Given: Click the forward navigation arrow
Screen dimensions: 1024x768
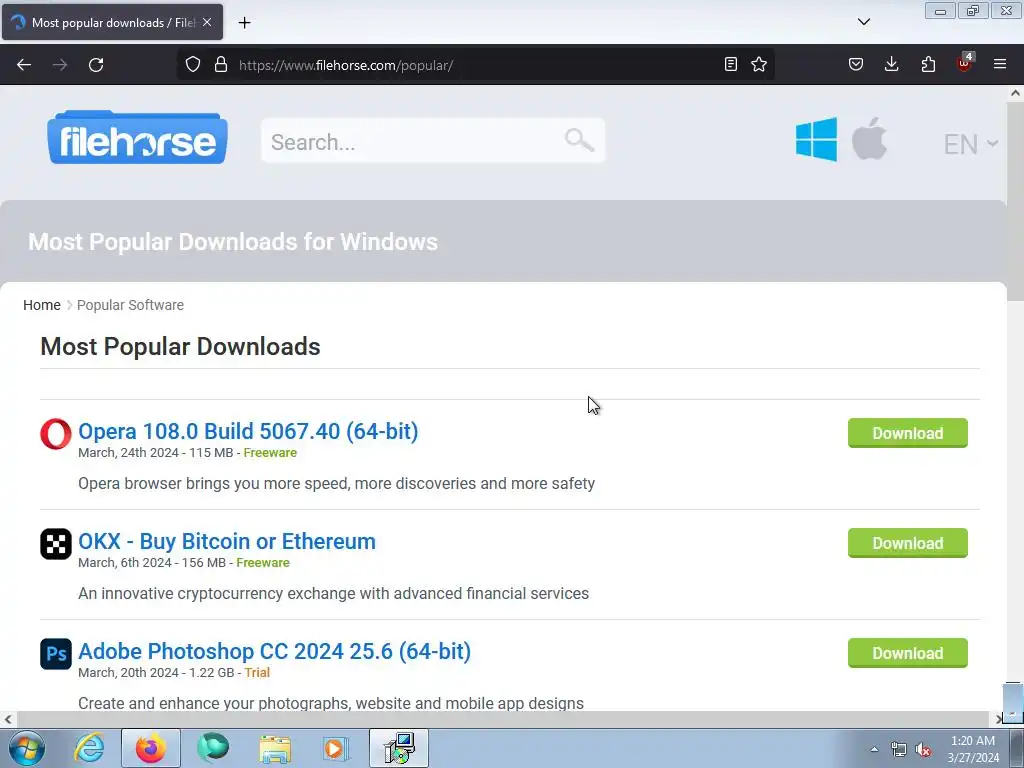Looking at the screenshot, I should pos(60,65).
